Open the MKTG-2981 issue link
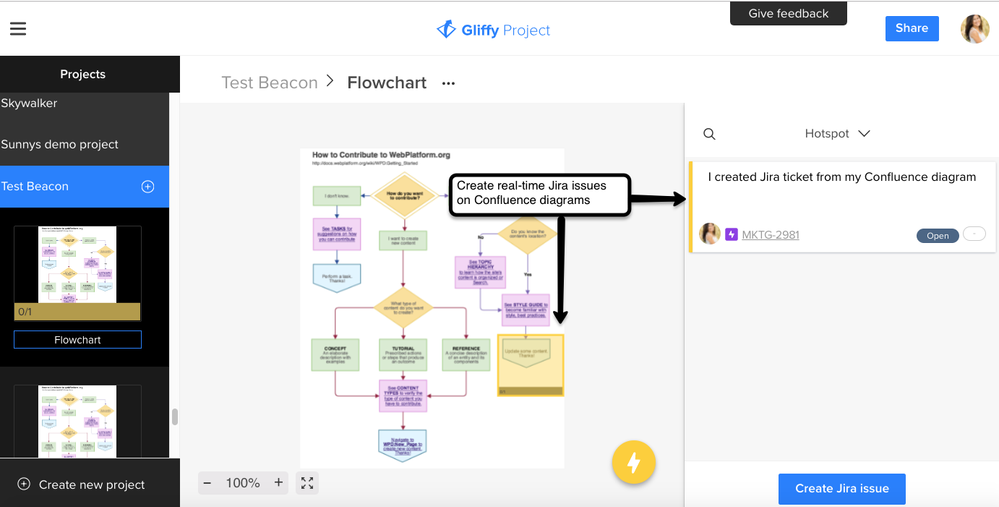The height and width of the screenshot is (507, 999). pos(770,235)
